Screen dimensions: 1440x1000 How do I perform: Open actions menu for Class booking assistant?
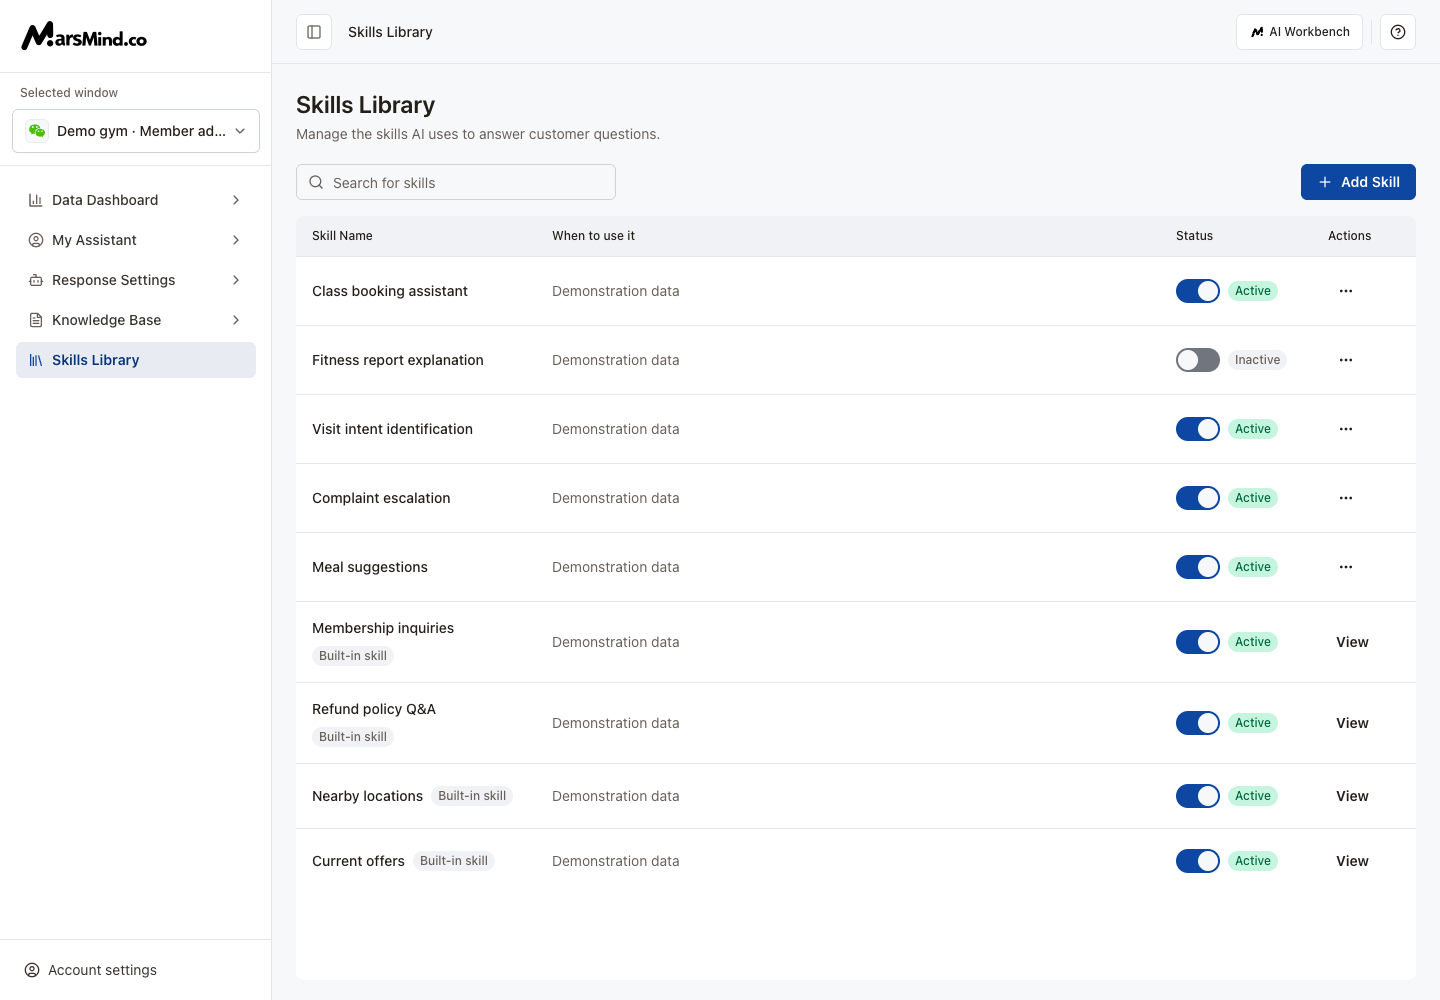pyautogui.click(x=1346, y=291)
